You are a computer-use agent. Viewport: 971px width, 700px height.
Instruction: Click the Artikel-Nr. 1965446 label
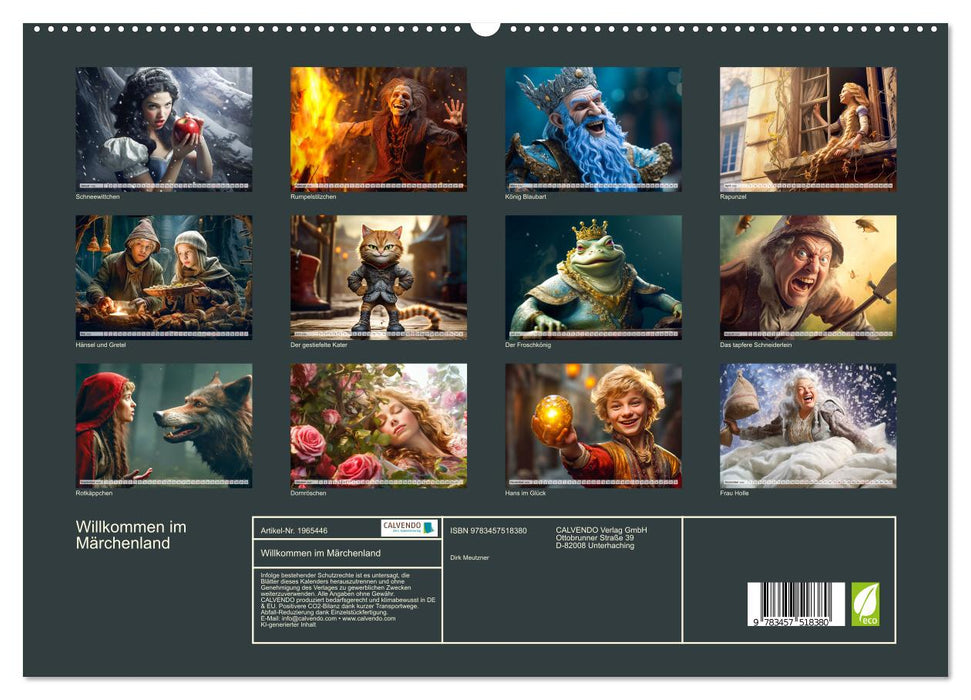click(292, 529)
